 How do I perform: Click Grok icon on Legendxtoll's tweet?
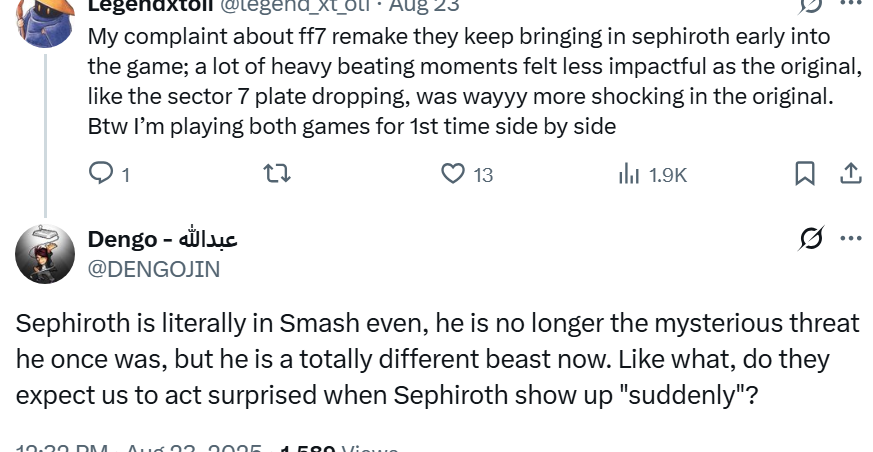tap(811, 5)
